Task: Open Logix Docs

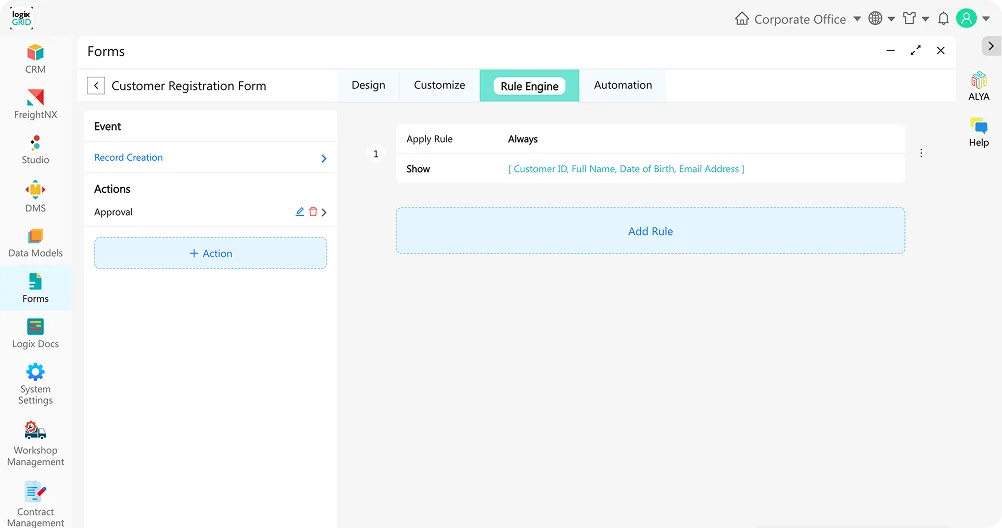Action: click(35, 334)
